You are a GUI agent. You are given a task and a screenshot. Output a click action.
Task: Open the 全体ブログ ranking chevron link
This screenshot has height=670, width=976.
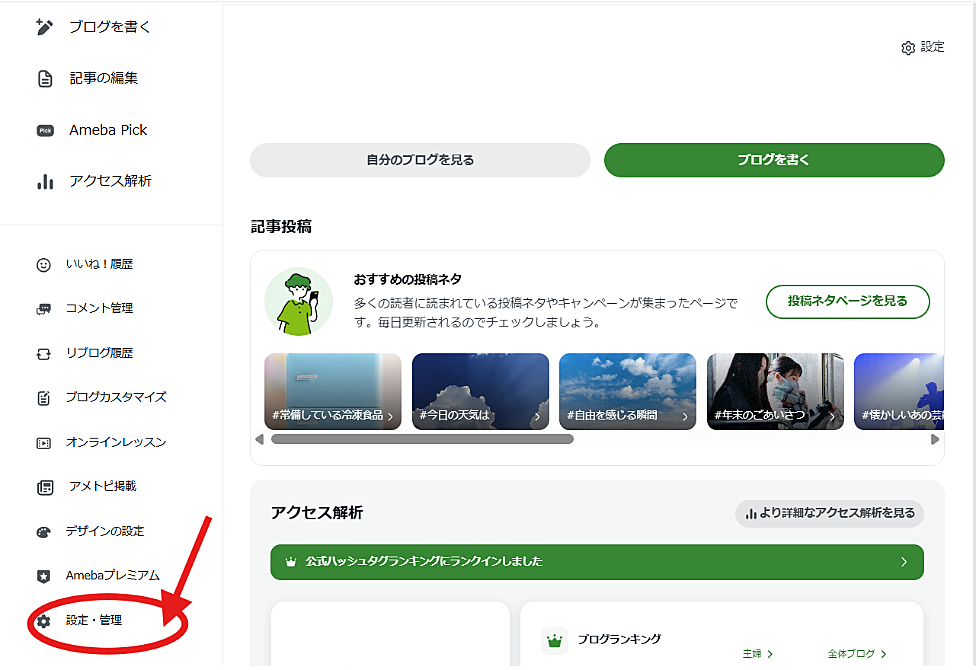point(857,654)
